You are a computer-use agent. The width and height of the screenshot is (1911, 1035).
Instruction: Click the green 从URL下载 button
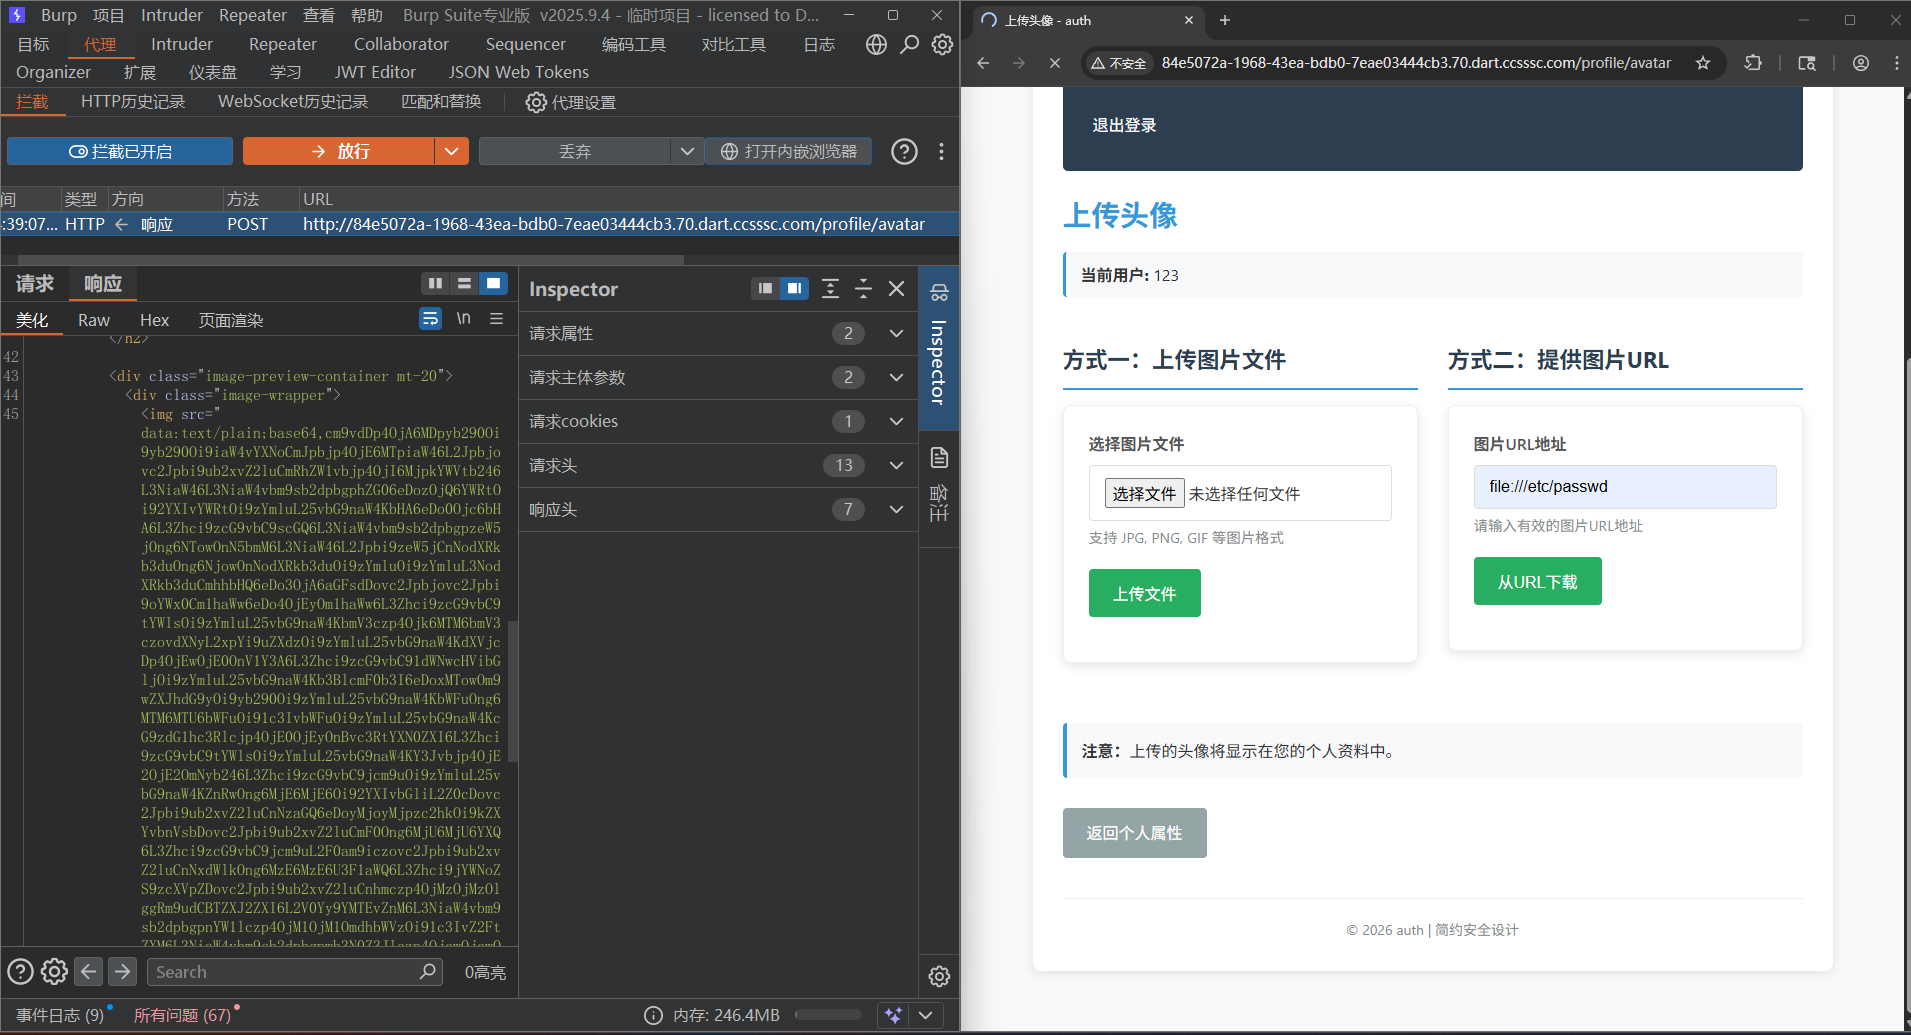(x=1537, y=581)
